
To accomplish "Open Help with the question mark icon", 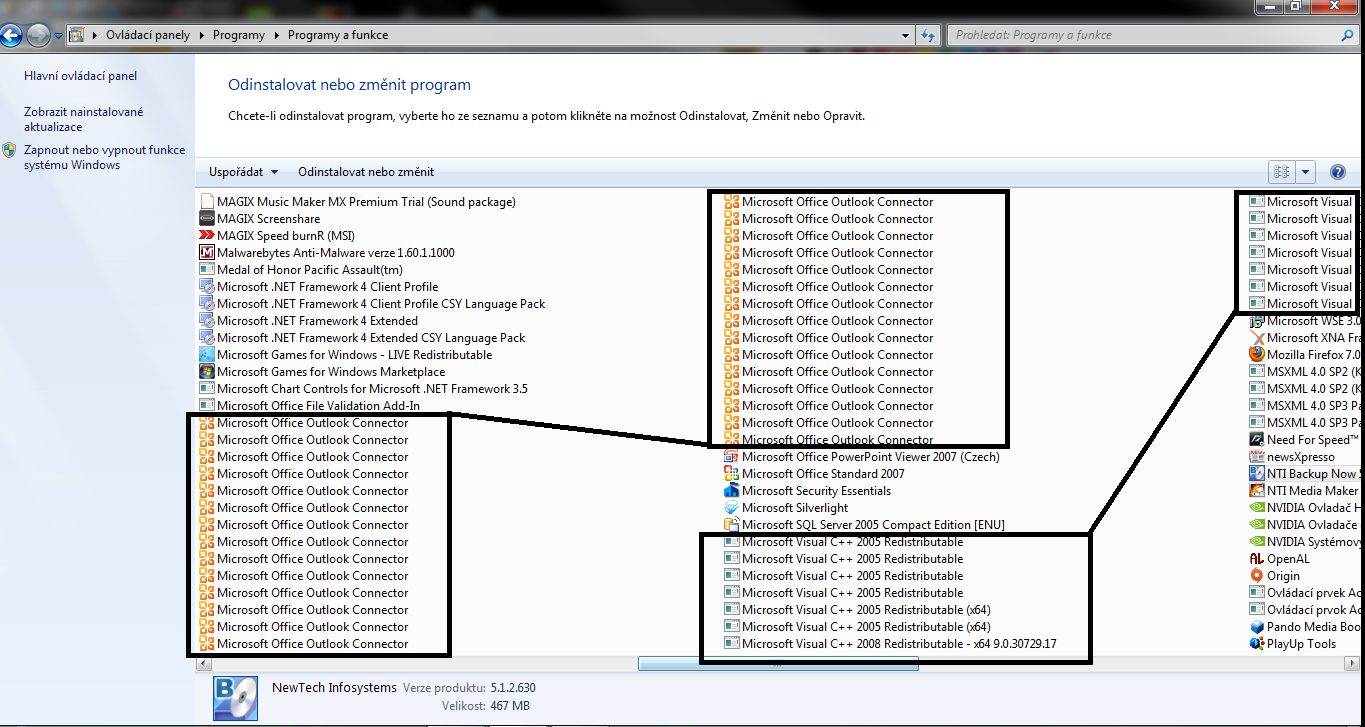I will coord(1338,172).
